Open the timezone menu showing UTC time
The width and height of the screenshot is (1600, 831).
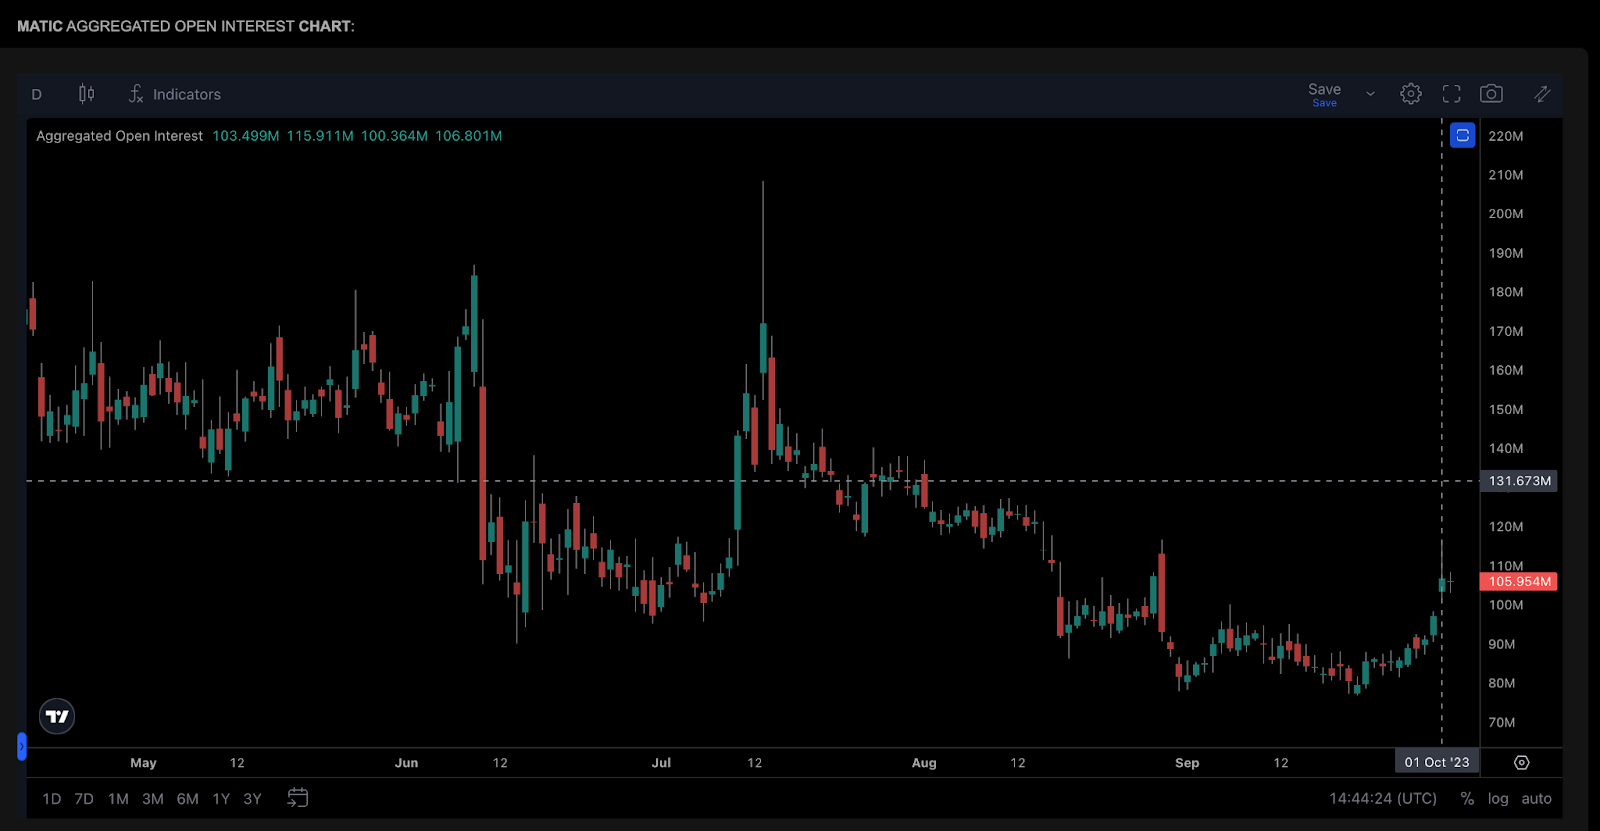click(x=1382, y=798)
